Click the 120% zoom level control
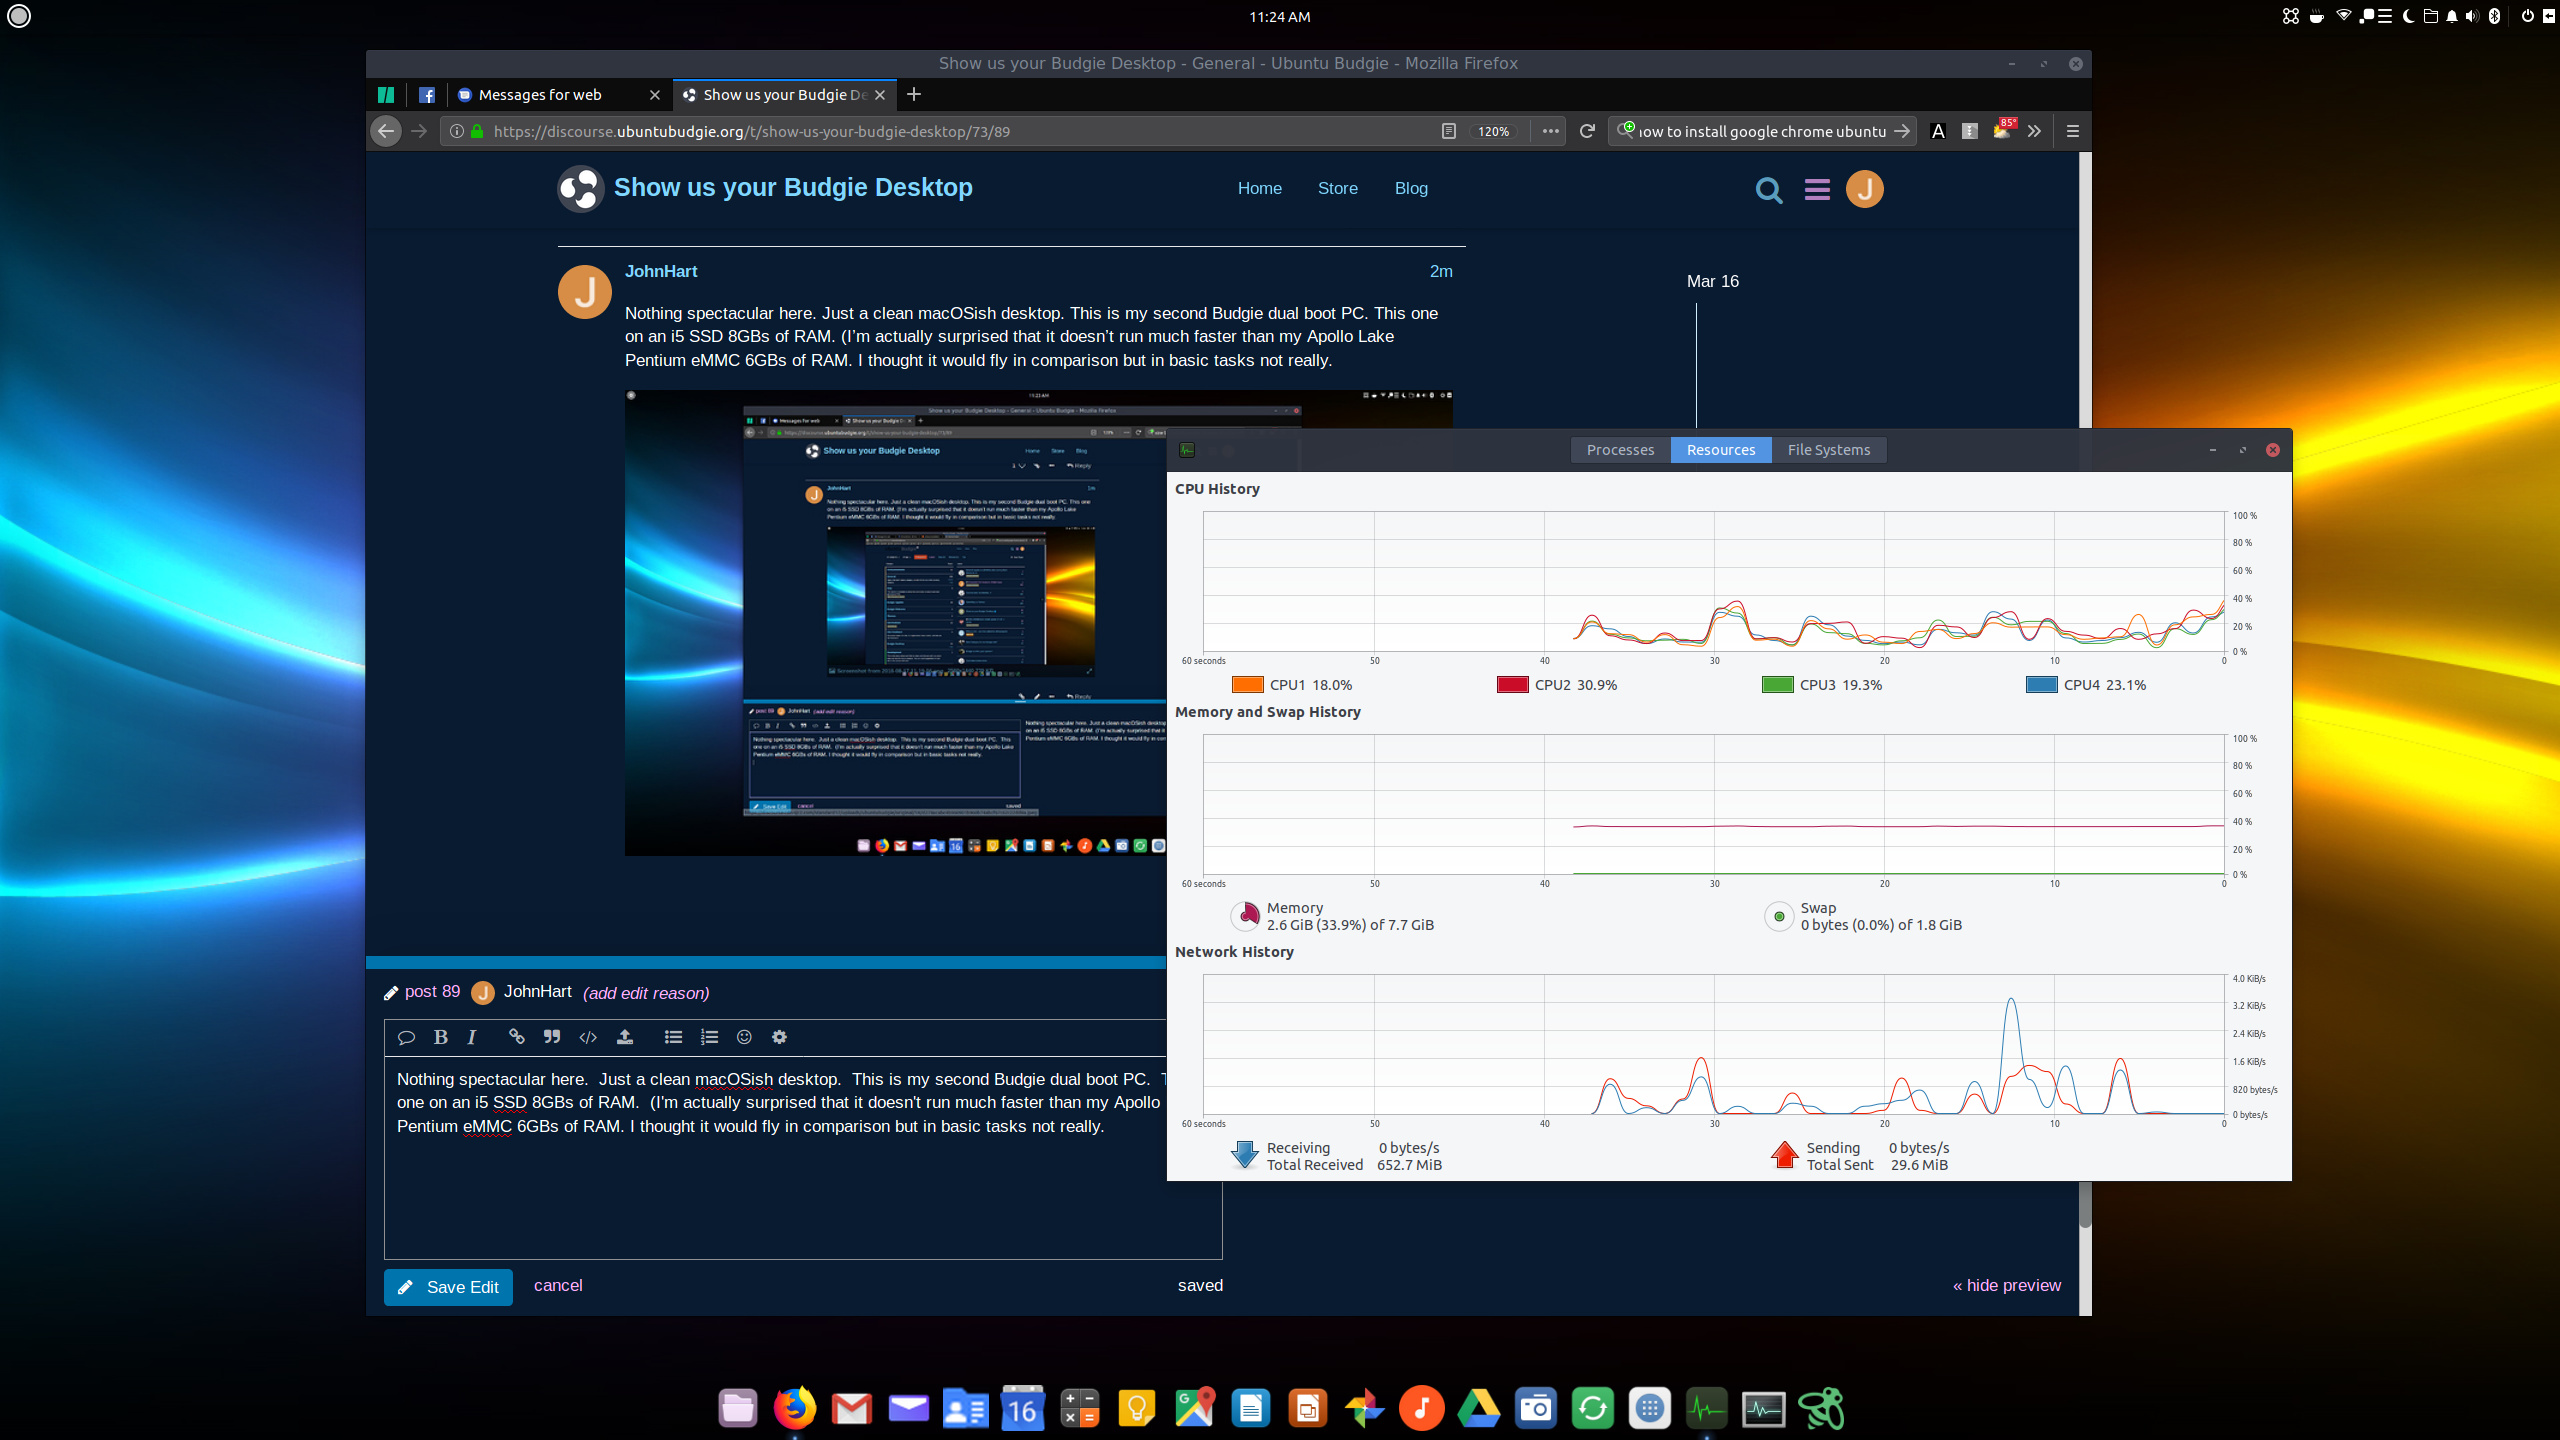 (1494, 131)
